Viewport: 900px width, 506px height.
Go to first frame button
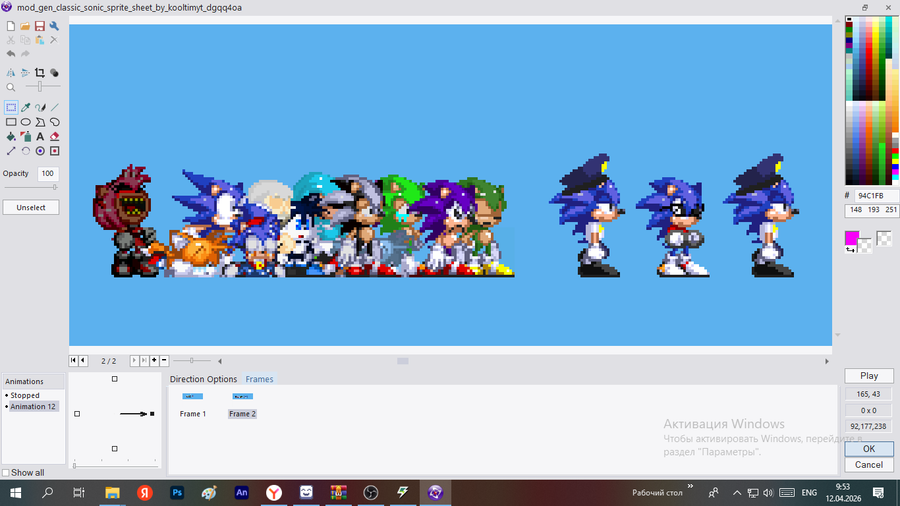(73, 360)
